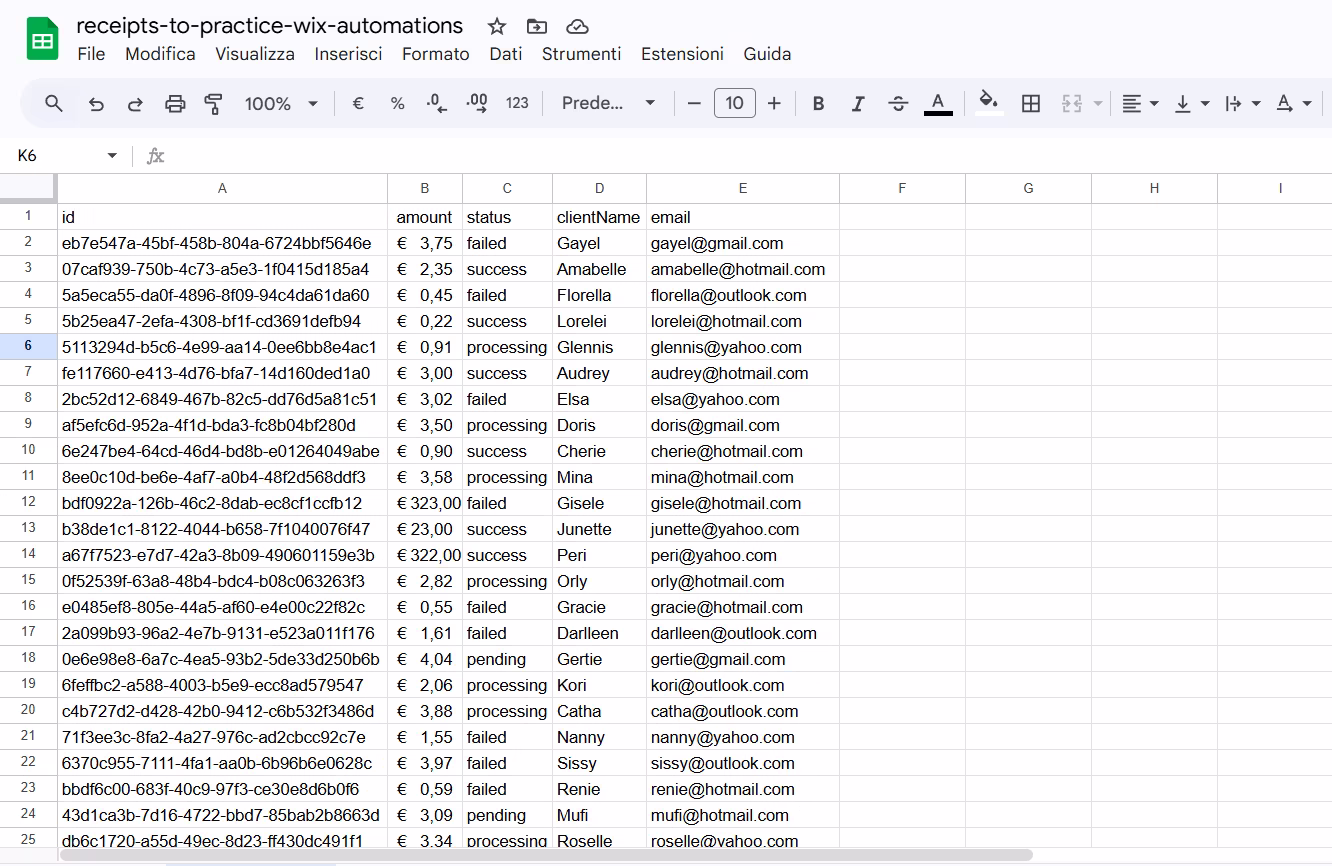Viewport: 1332px width, 866px height.
Task: Merge cells icon in toolbar
Action: pyautogui.click(x=1072, y=103)
